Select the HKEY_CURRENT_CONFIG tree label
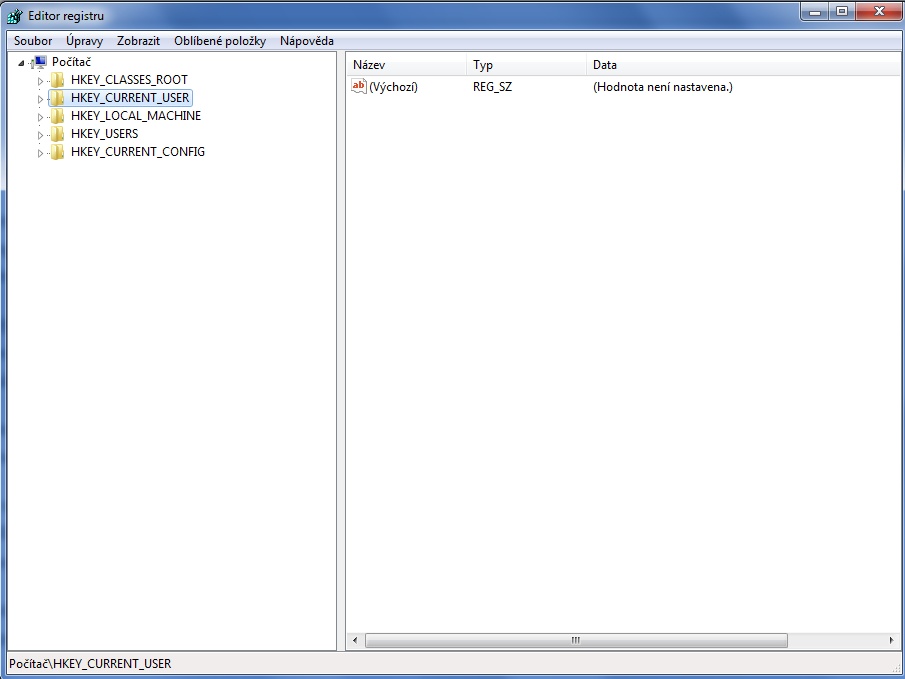905x679 pixels. (138, 152)
